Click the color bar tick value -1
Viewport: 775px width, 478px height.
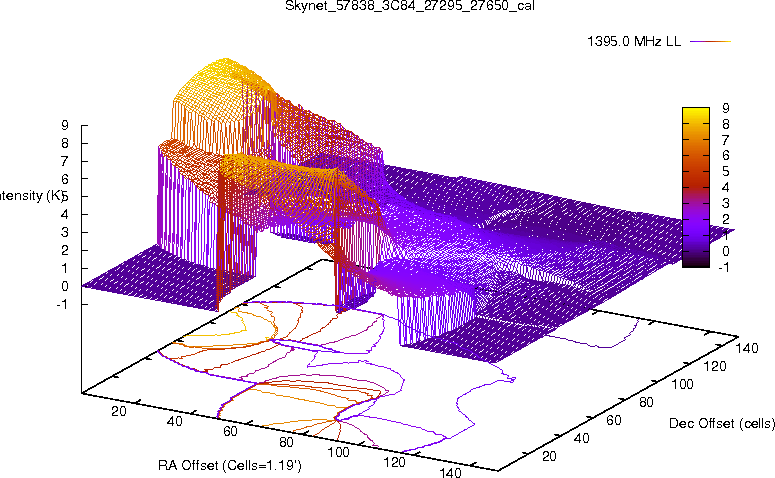(724, 267)
